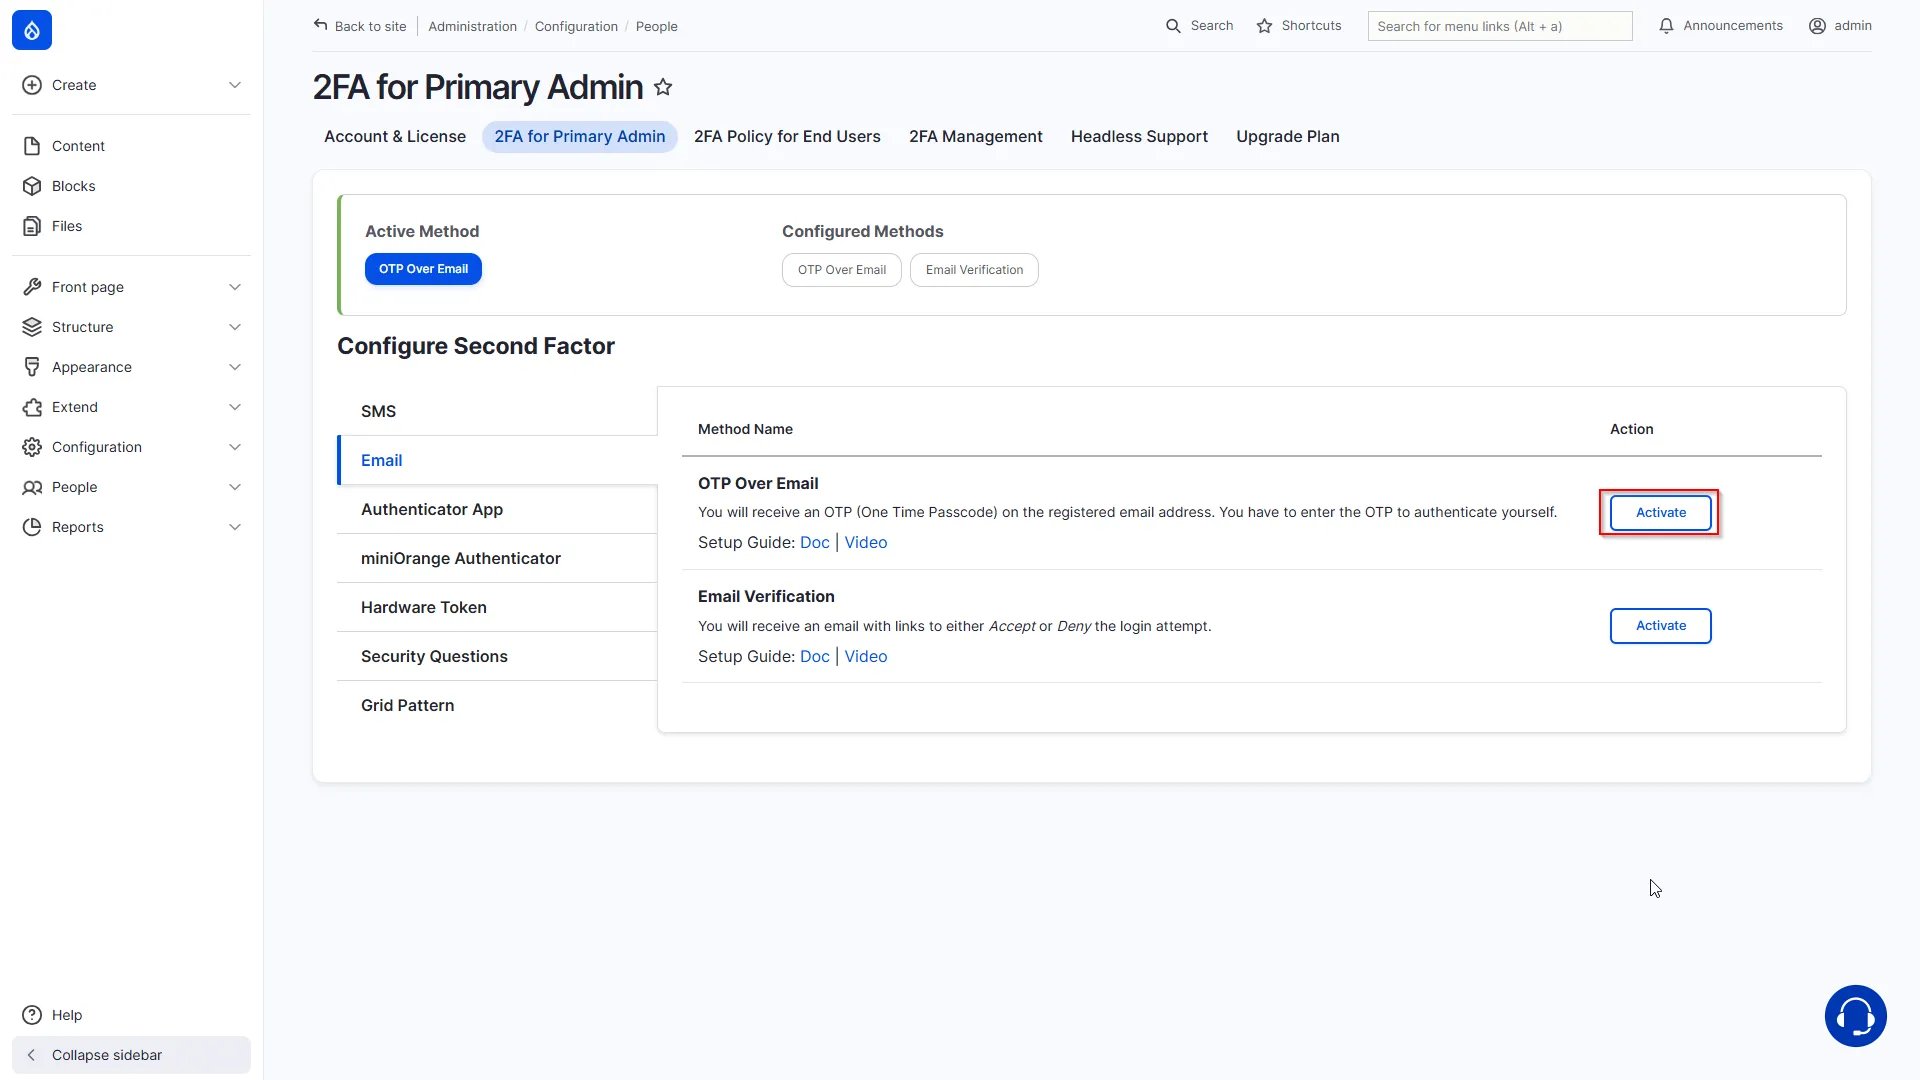Viewport: 1920px width, 1080px height.
Task: Open the Account & License tab
Action: coord(395,137)
